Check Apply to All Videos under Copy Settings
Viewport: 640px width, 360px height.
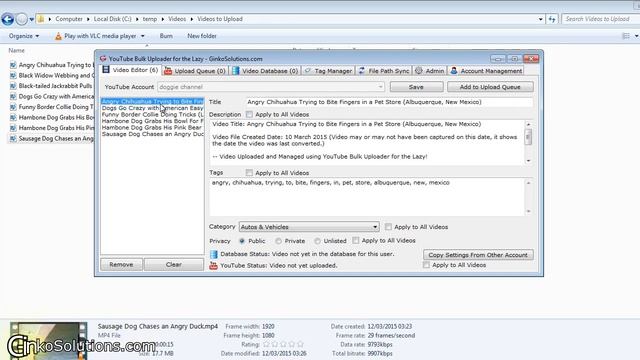[427, 265]
